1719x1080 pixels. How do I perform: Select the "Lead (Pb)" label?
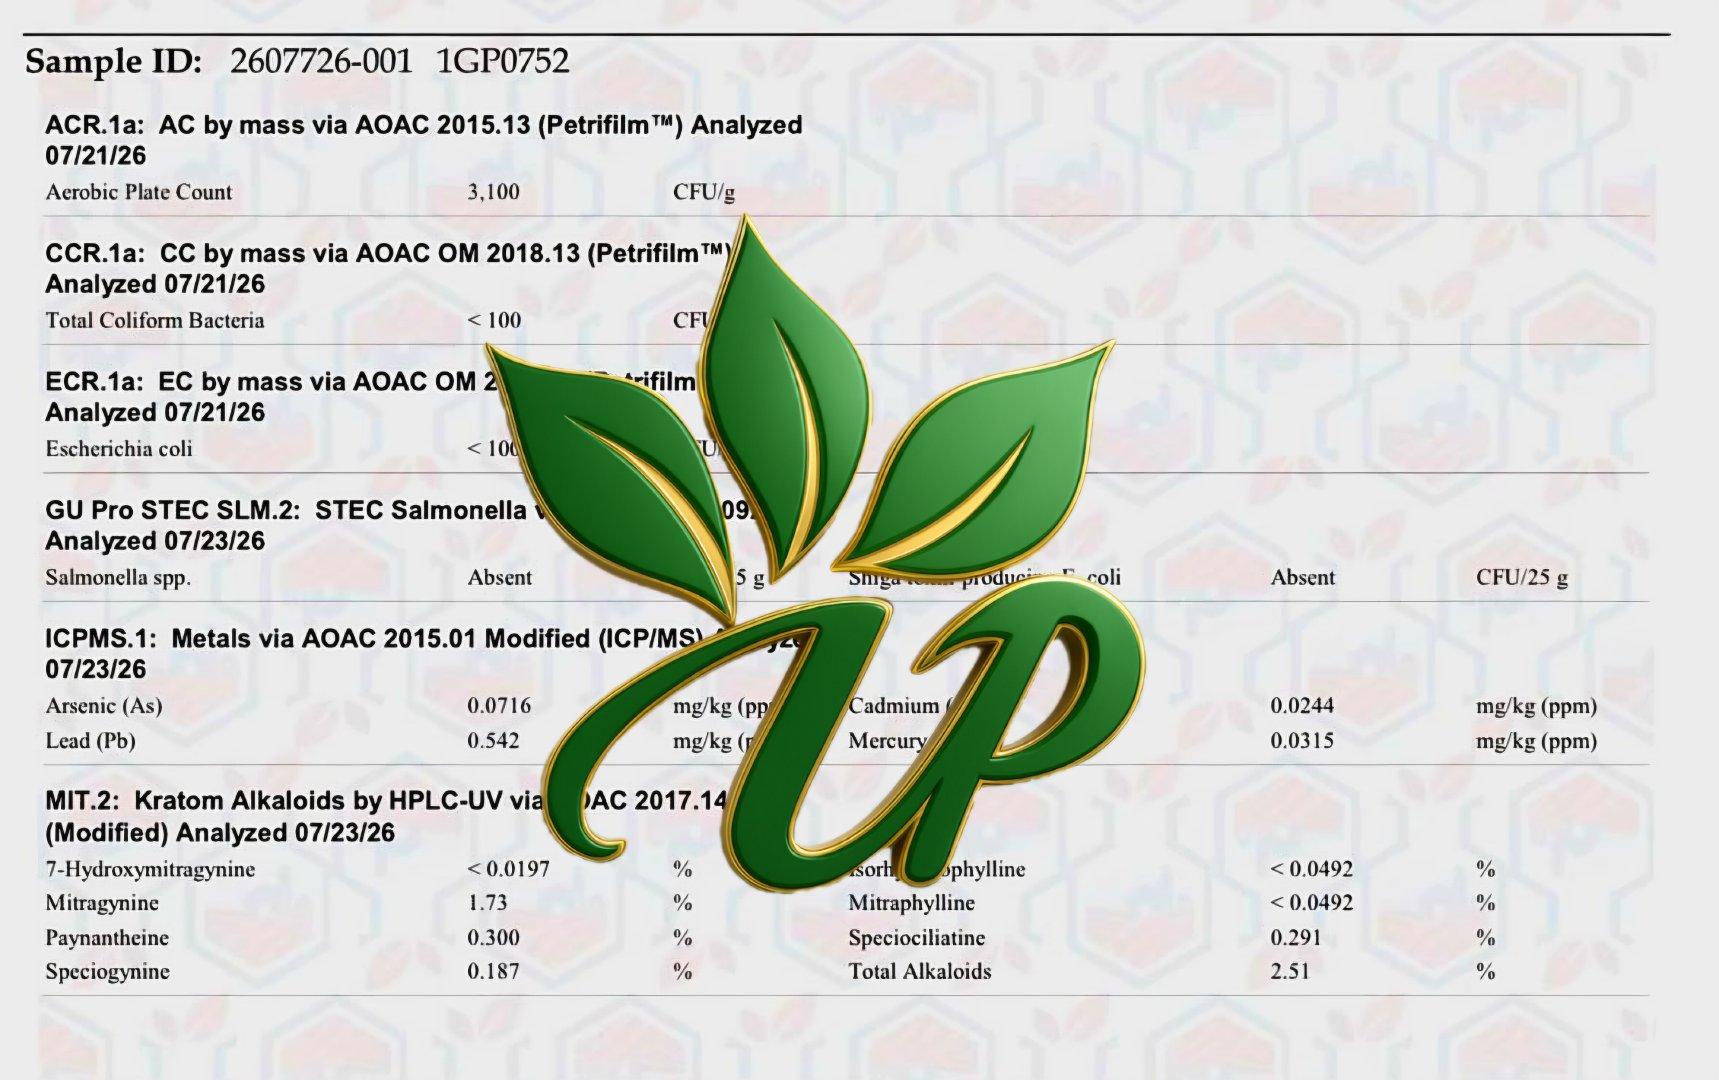(90, 740)
